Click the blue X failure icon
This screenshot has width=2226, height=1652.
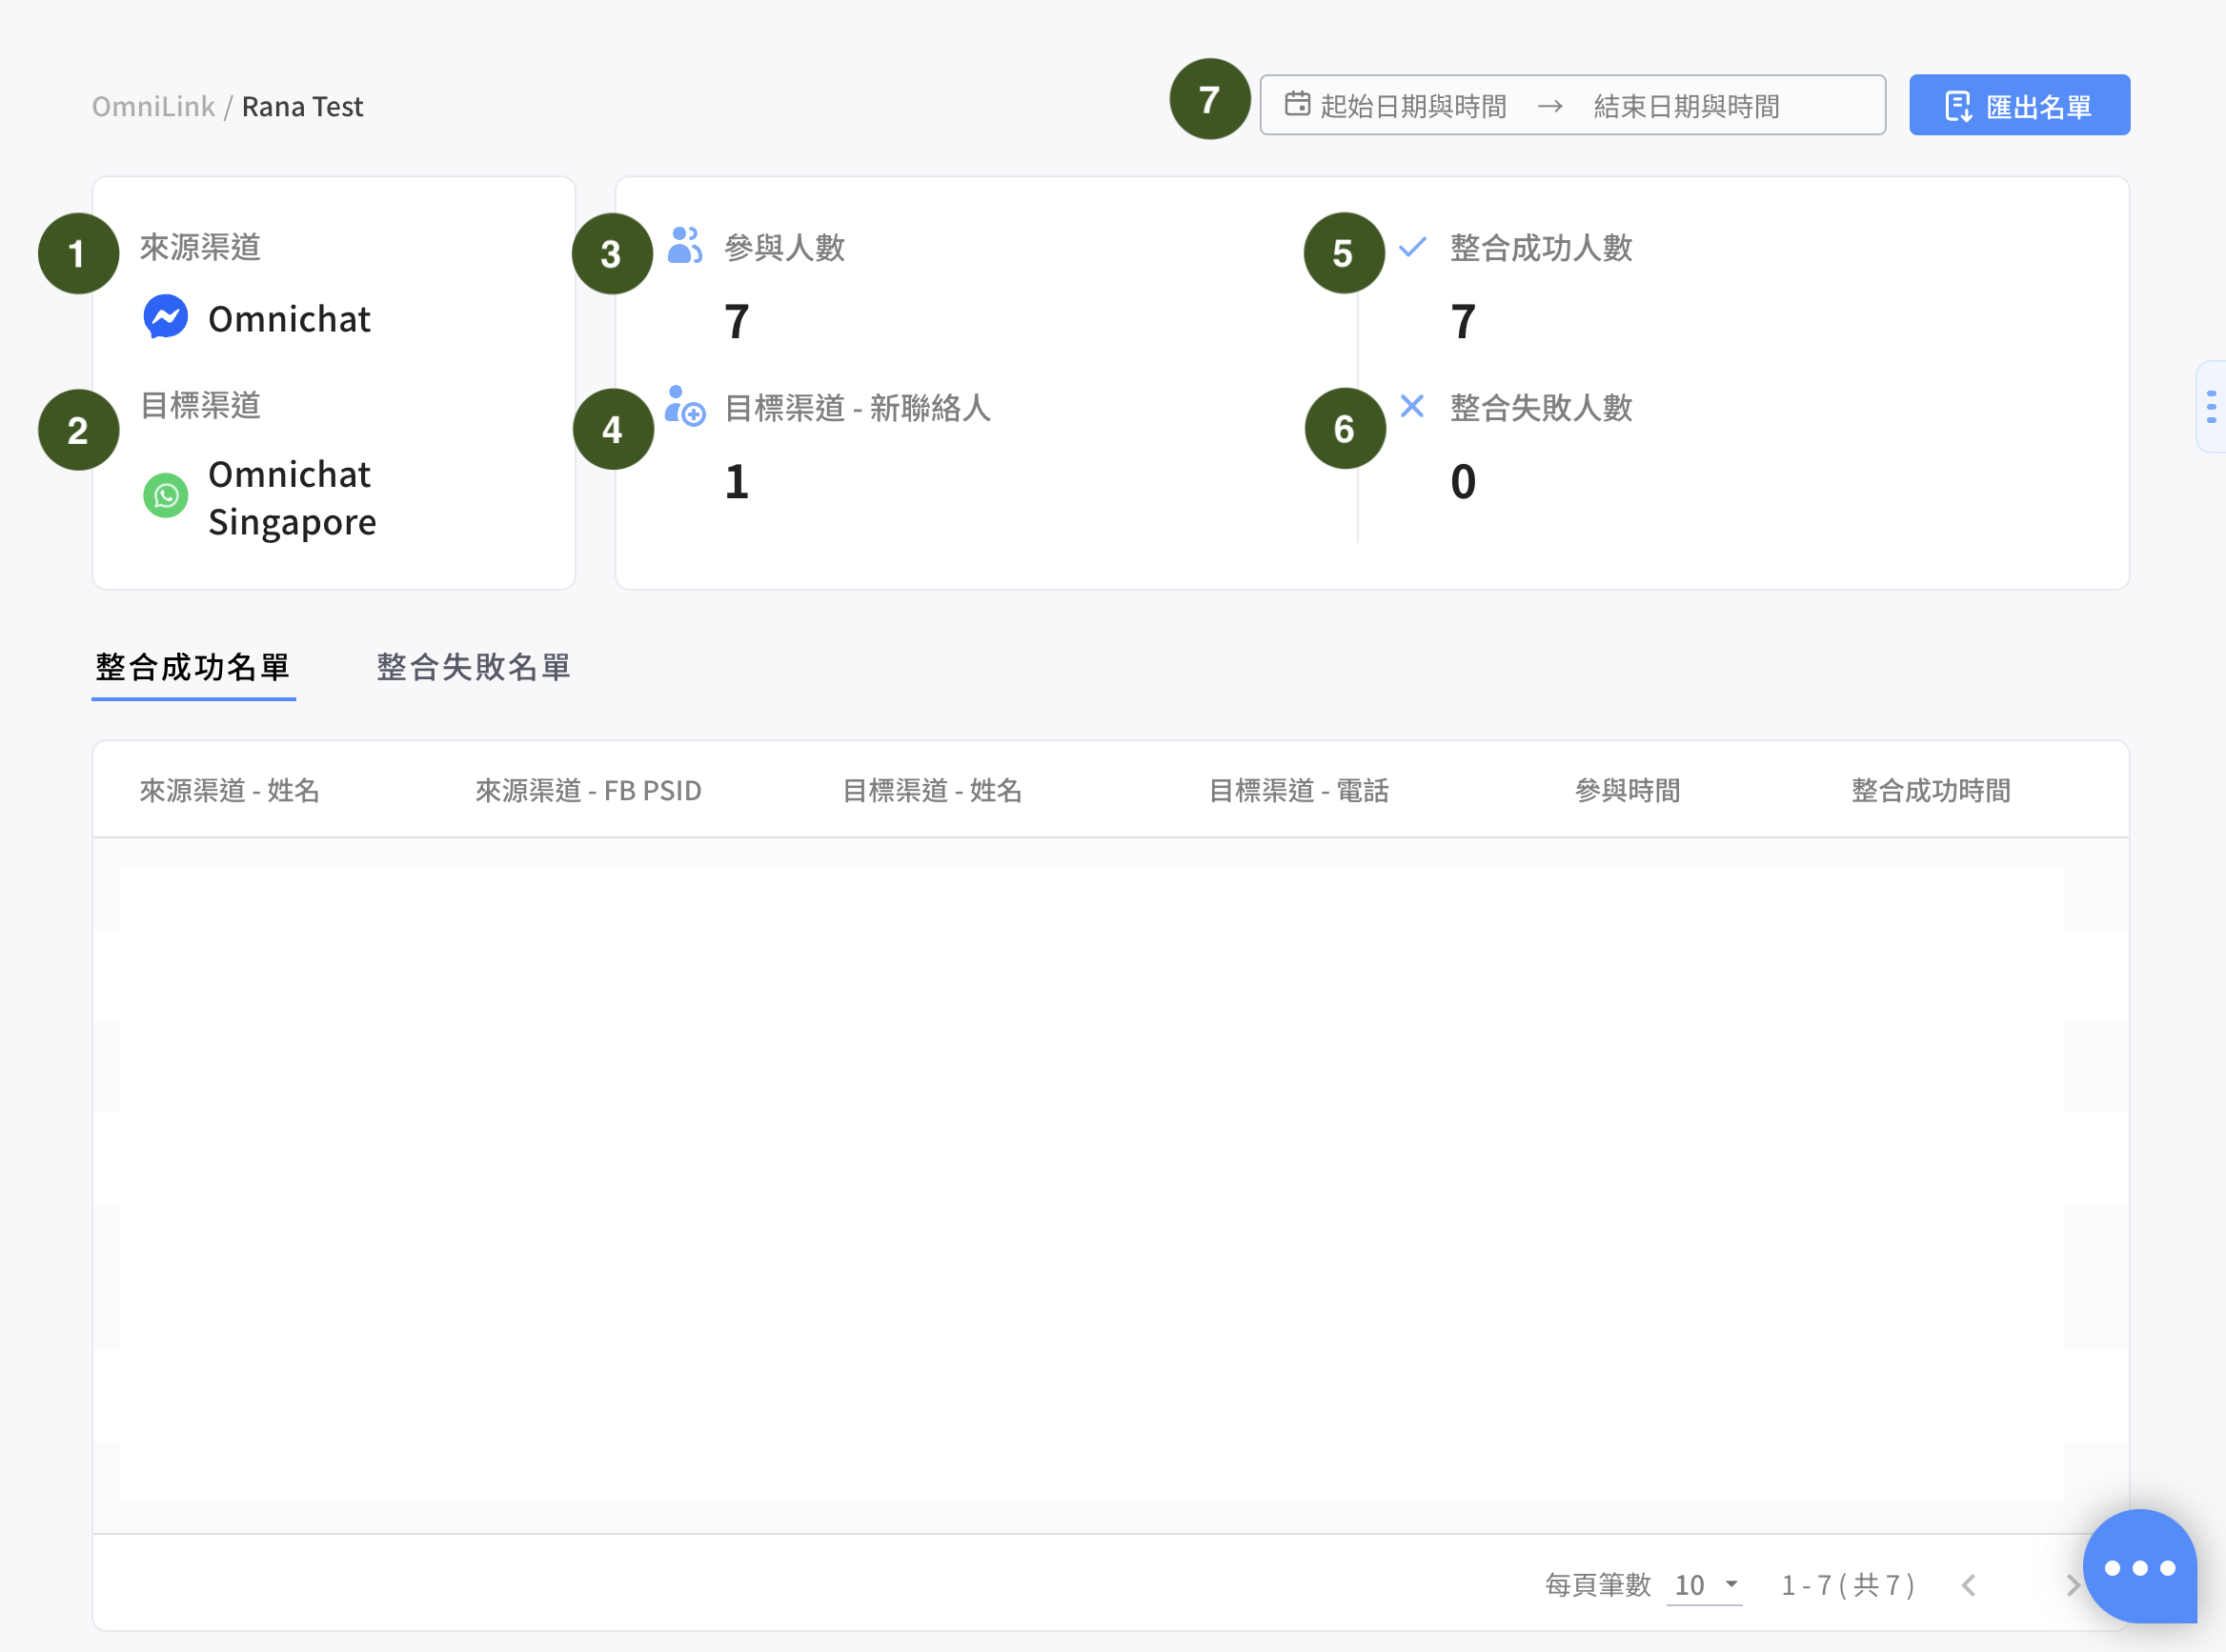1412,406
